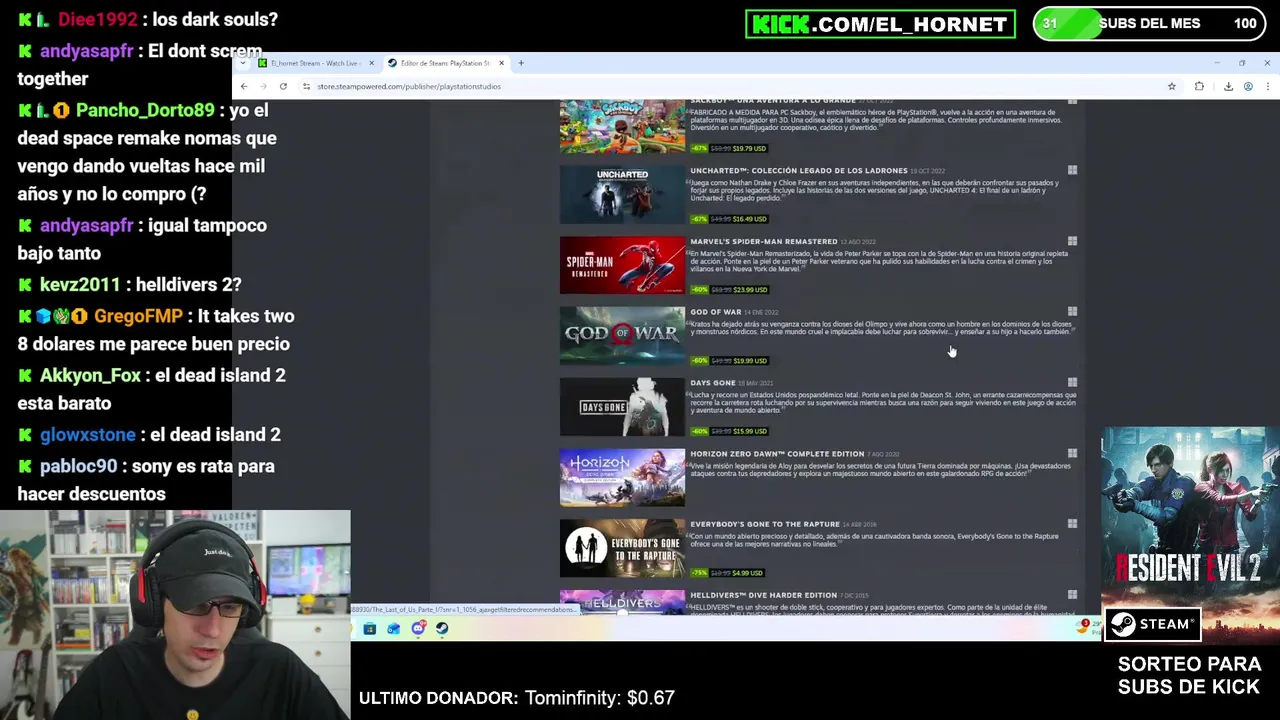
Task: Click the God of War title link
Action: click(x=715, y=312)
